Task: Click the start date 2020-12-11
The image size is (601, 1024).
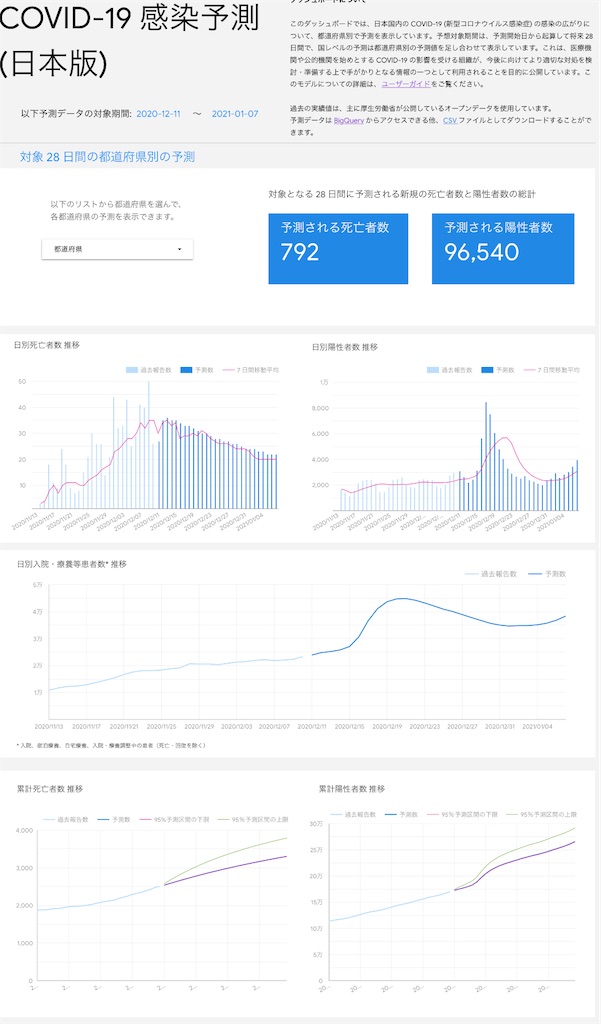Action: point(158,114)
